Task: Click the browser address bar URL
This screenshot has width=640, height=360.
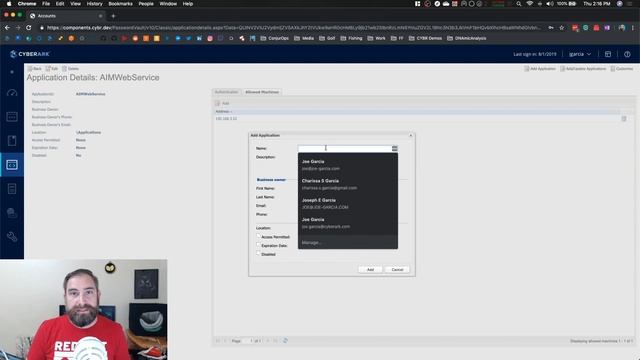Action: click(294, 27)
